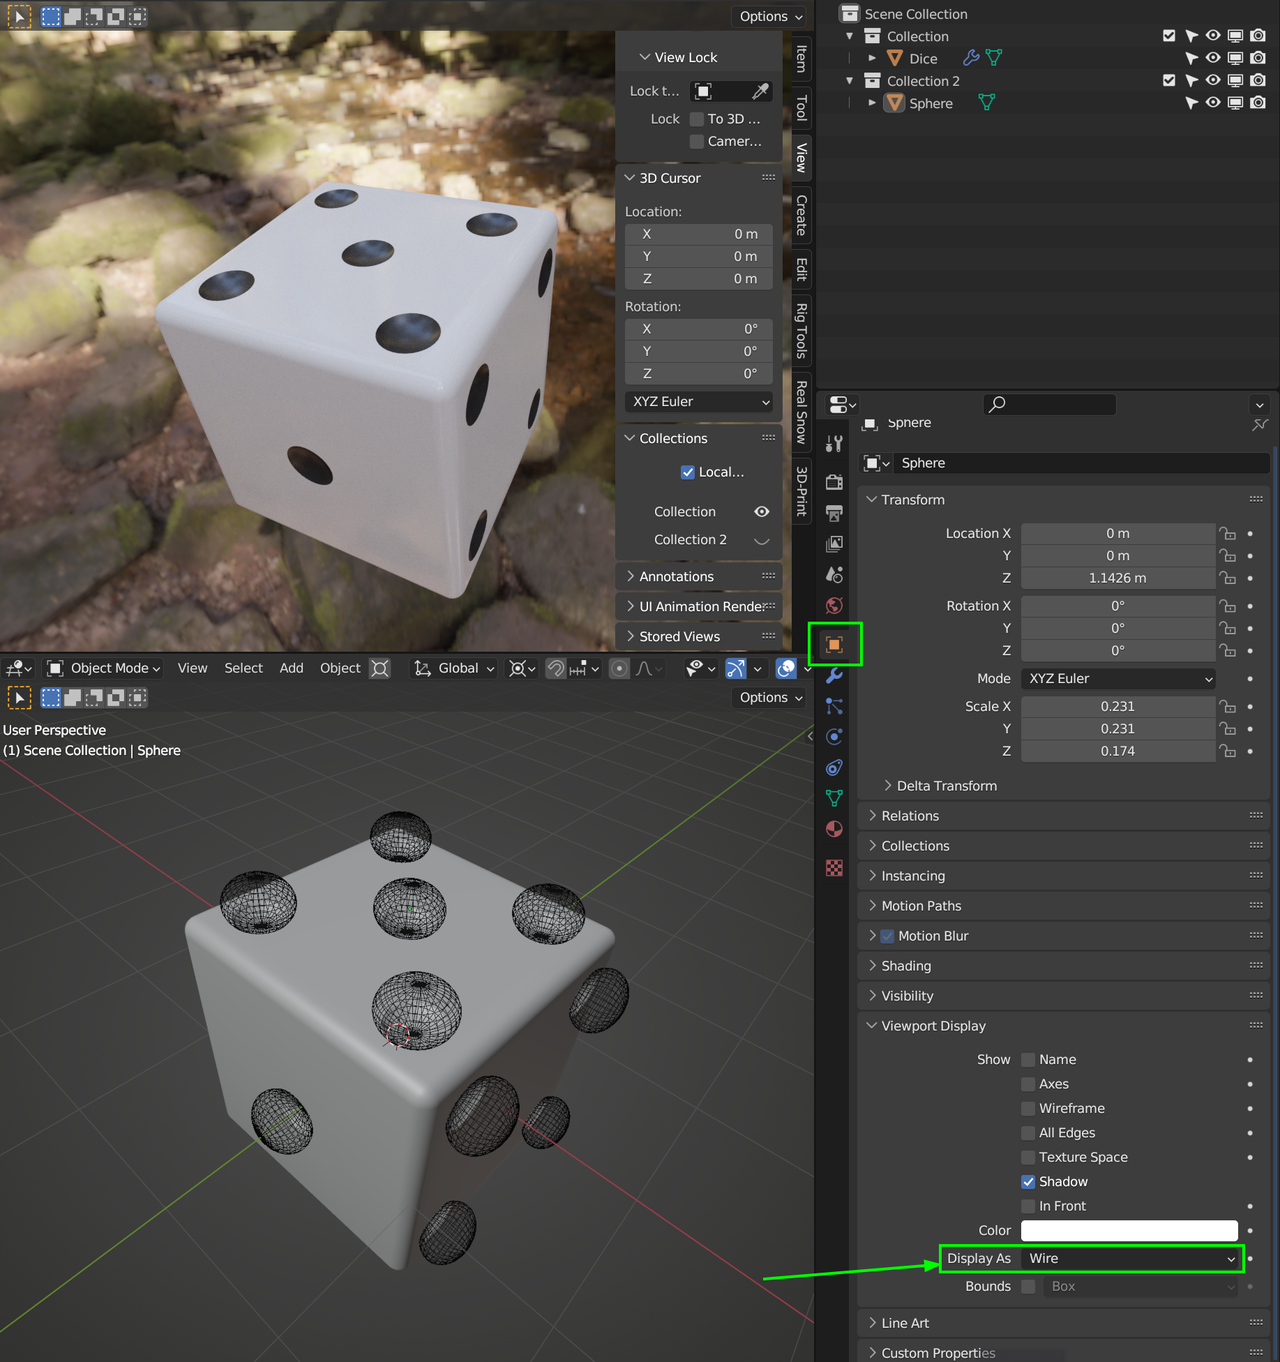
Task: Click the Location X field in Transform
Action: click(x=1117, y=533)
